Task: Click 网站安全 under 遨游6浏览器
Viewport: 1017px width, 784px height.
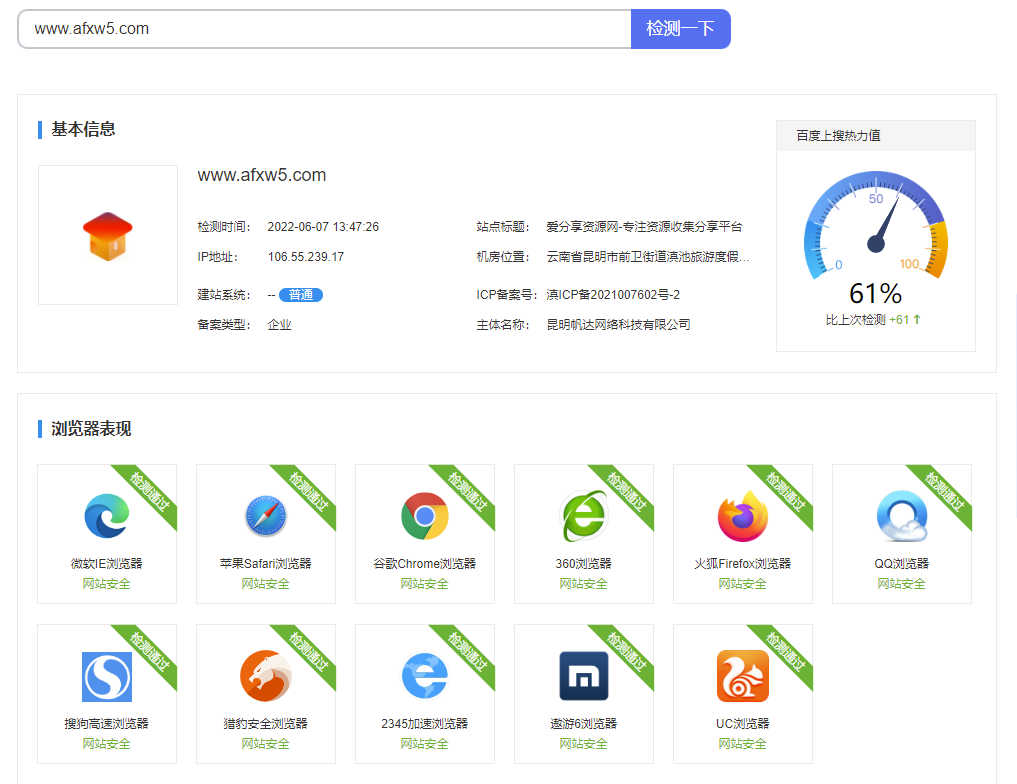Action: (x=584, y=744)
